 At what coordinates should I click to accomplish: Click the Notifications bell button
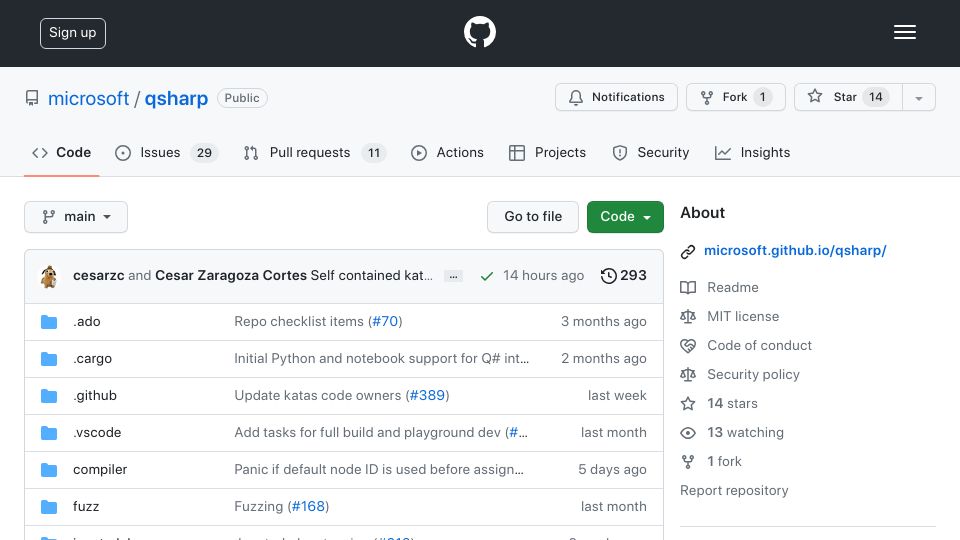(x=616, y=97)
